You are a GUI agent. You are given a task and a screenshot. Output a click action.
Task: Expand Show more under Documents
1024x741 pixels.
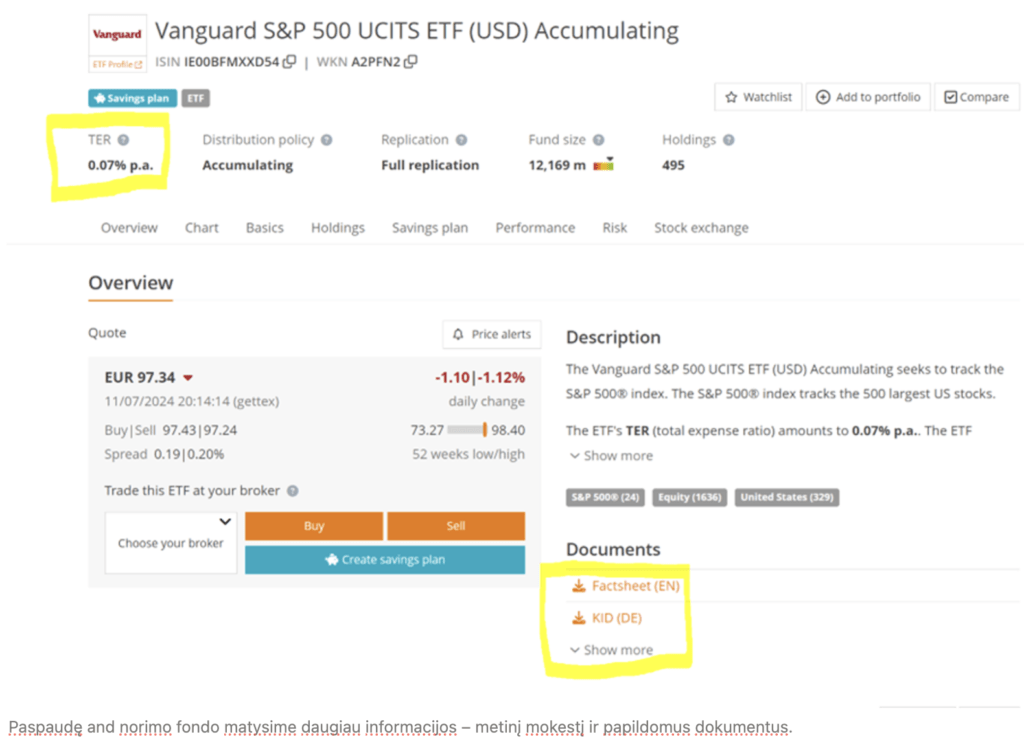pyautogui.click(x=611, y=650)
